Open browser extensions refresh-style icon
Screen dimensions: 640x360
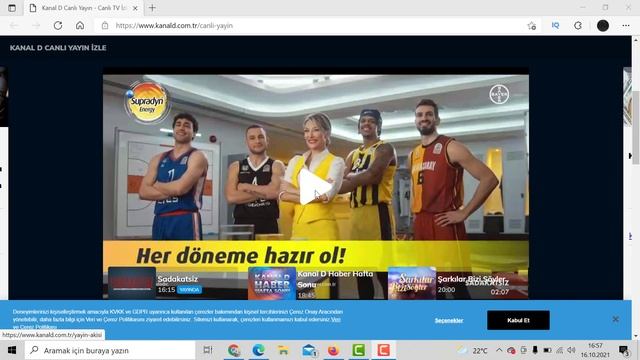pos(578,25)
